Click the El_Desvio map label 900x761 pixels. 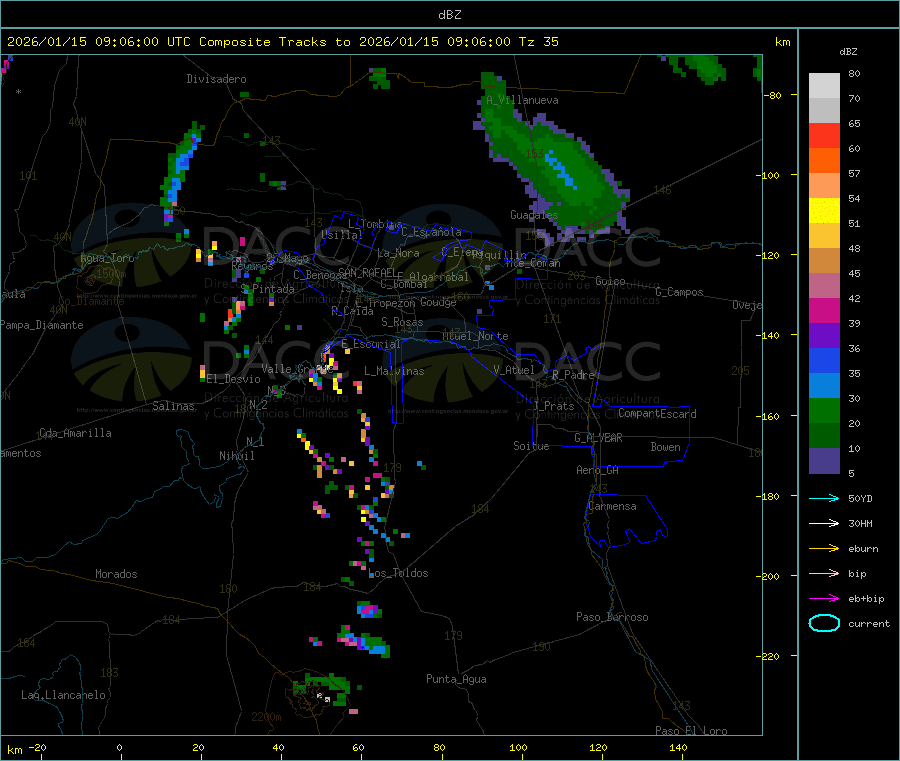tap(234, 379)
